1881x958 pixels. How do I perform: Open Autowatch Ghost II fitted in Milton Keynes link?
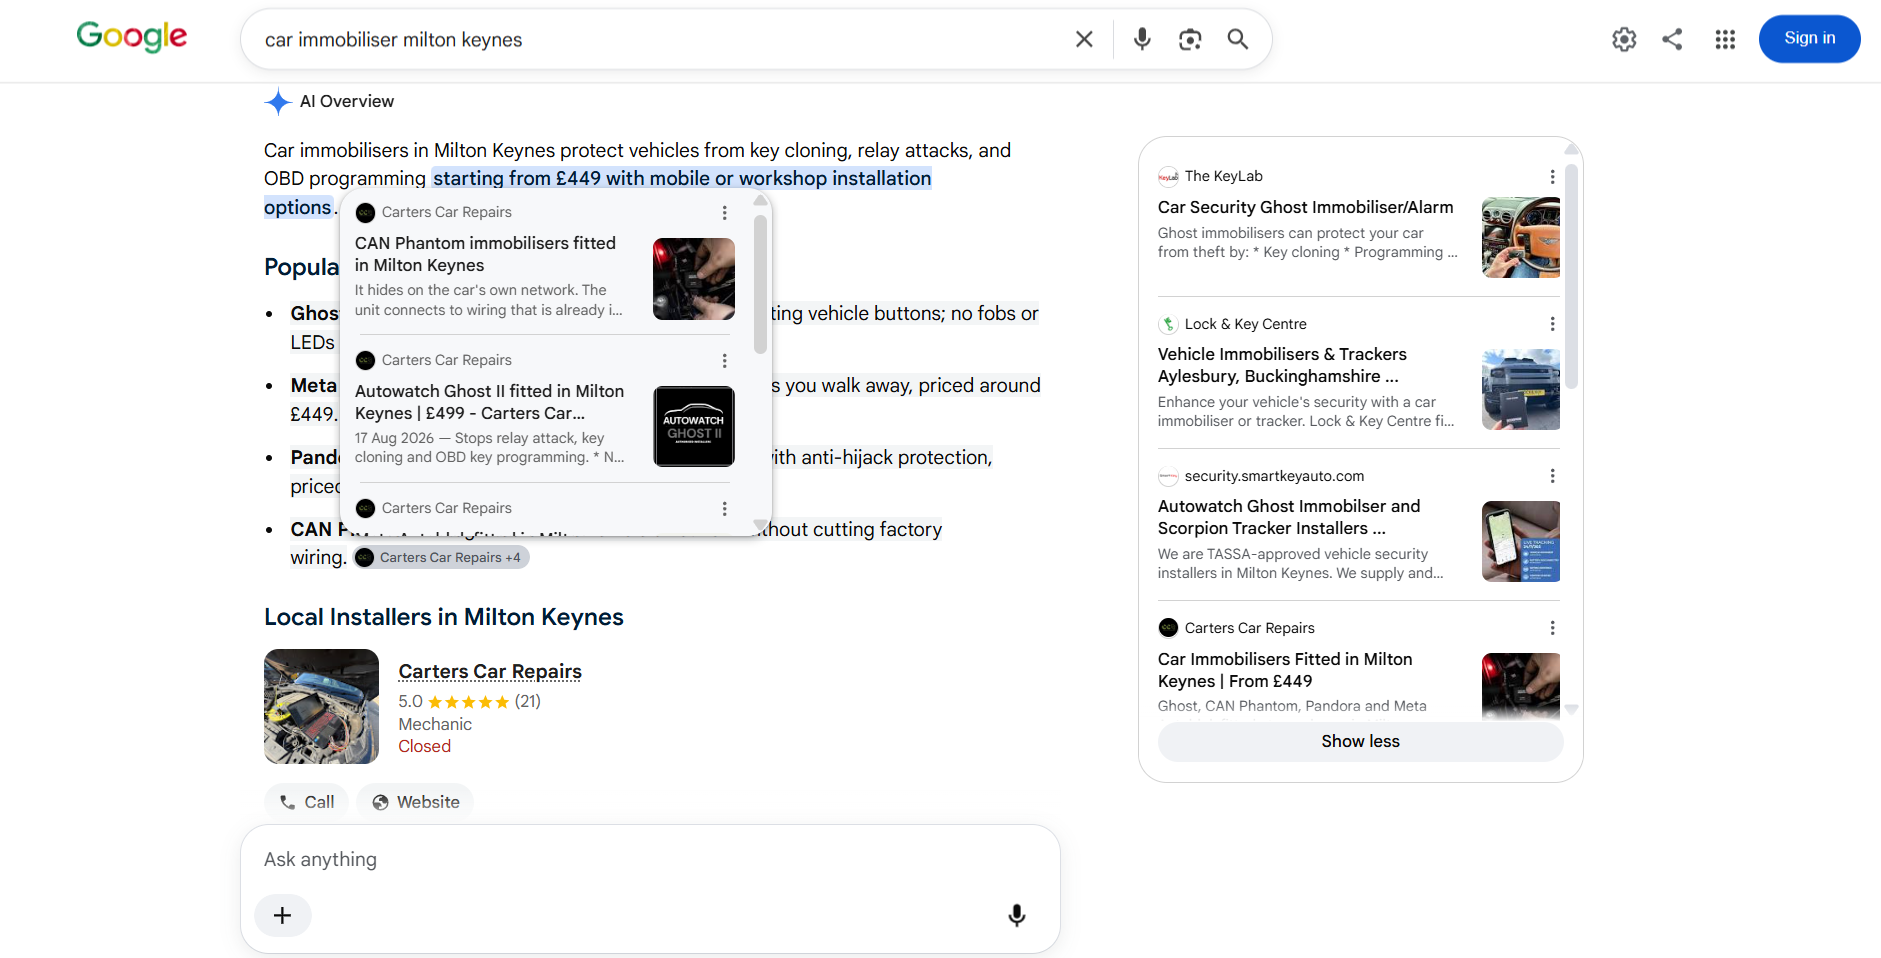[x=489, y=402]
